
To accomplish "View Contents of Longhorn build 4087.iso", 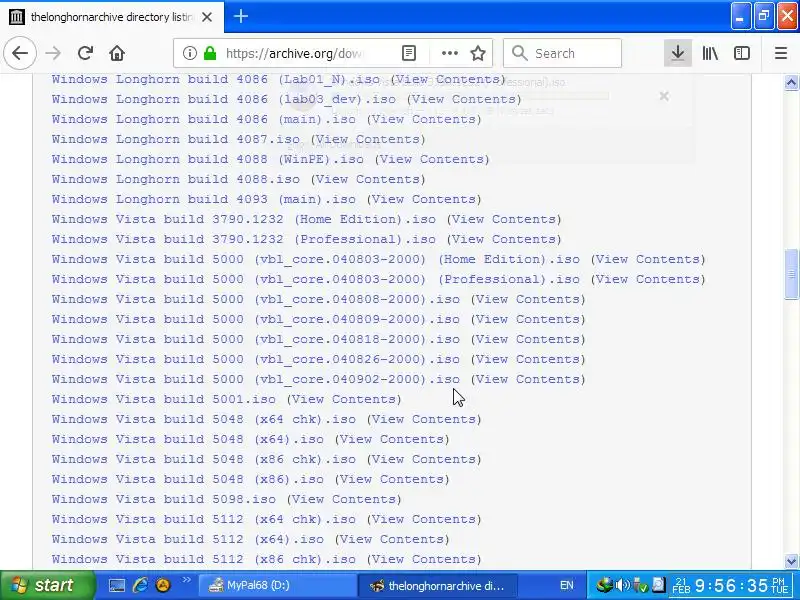I will coord(368,139).
